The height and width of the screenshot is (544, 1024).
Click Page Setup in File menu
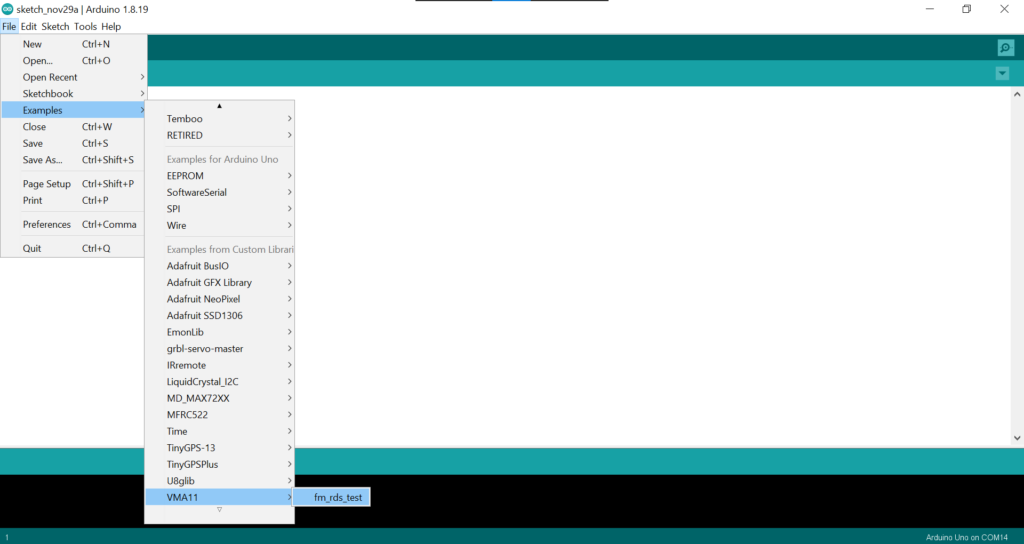47,184
